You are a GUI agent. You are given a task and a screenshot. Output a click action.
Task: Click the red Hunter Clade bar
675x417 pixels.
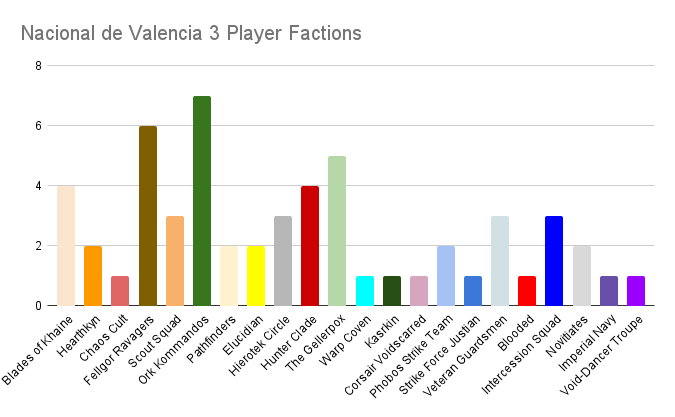pyautogui.click(x=310, y=245)
